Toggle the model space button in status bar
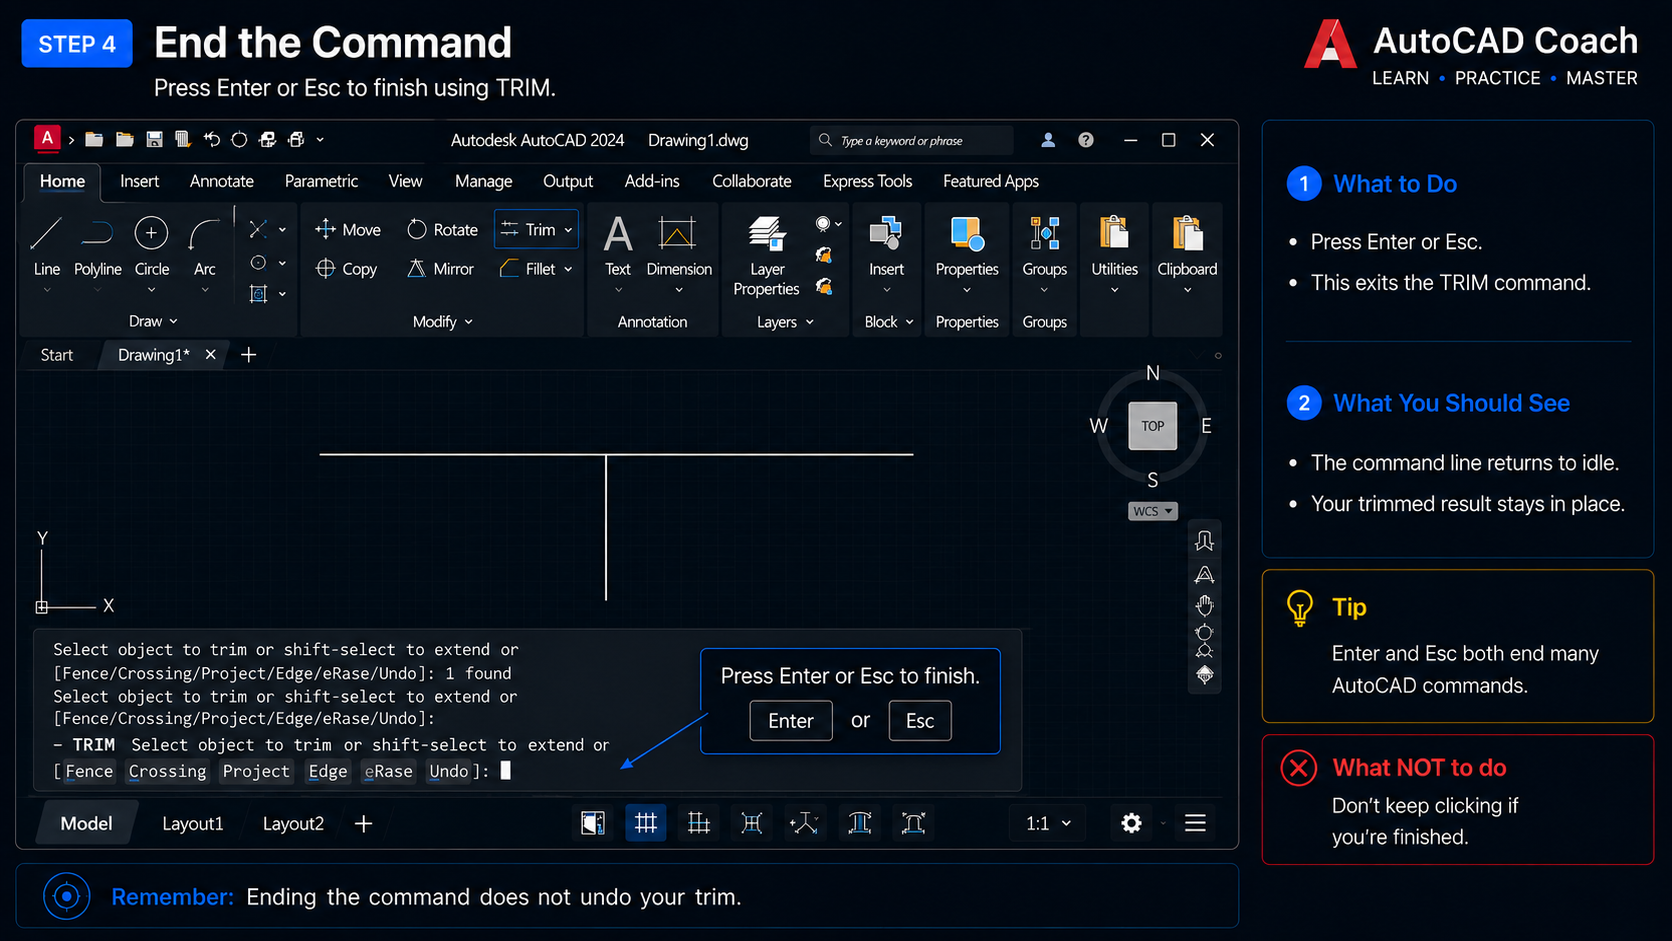 pos(593,823)
